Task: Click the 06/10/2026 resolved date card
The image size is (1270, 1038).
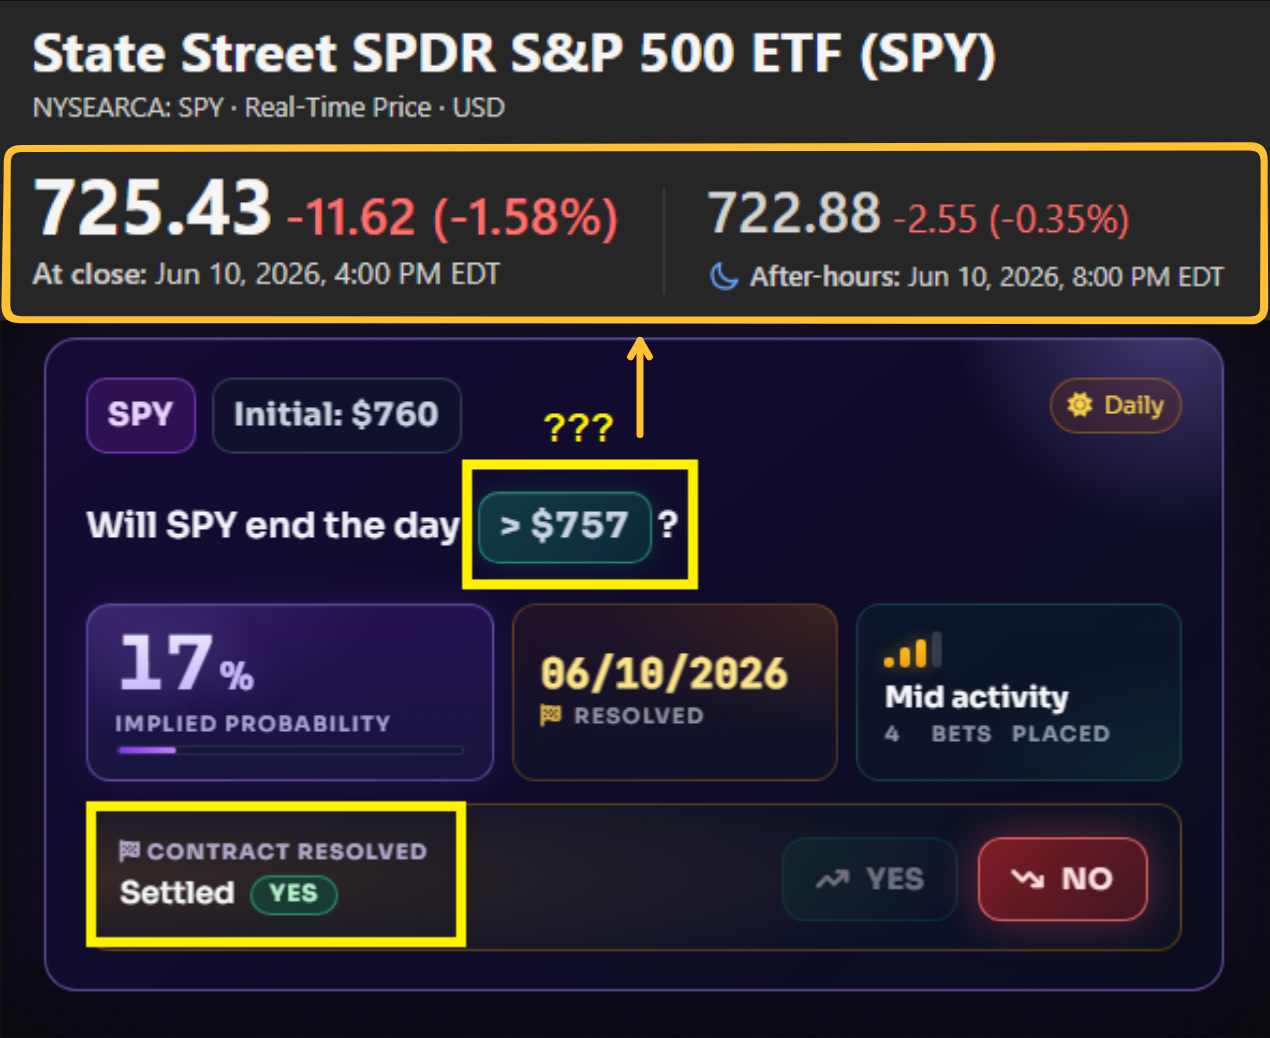Action: pos(675,692)
